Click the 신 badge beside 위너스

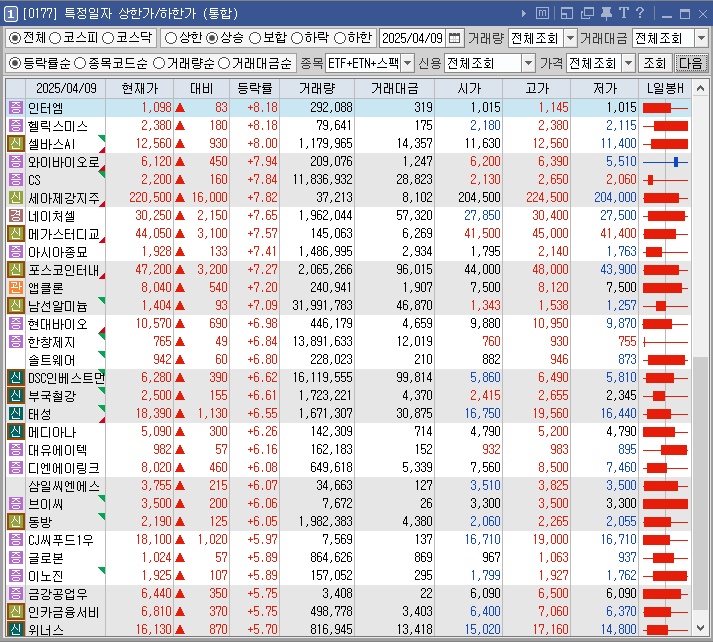pyautogui.click(x=15, y=630)
